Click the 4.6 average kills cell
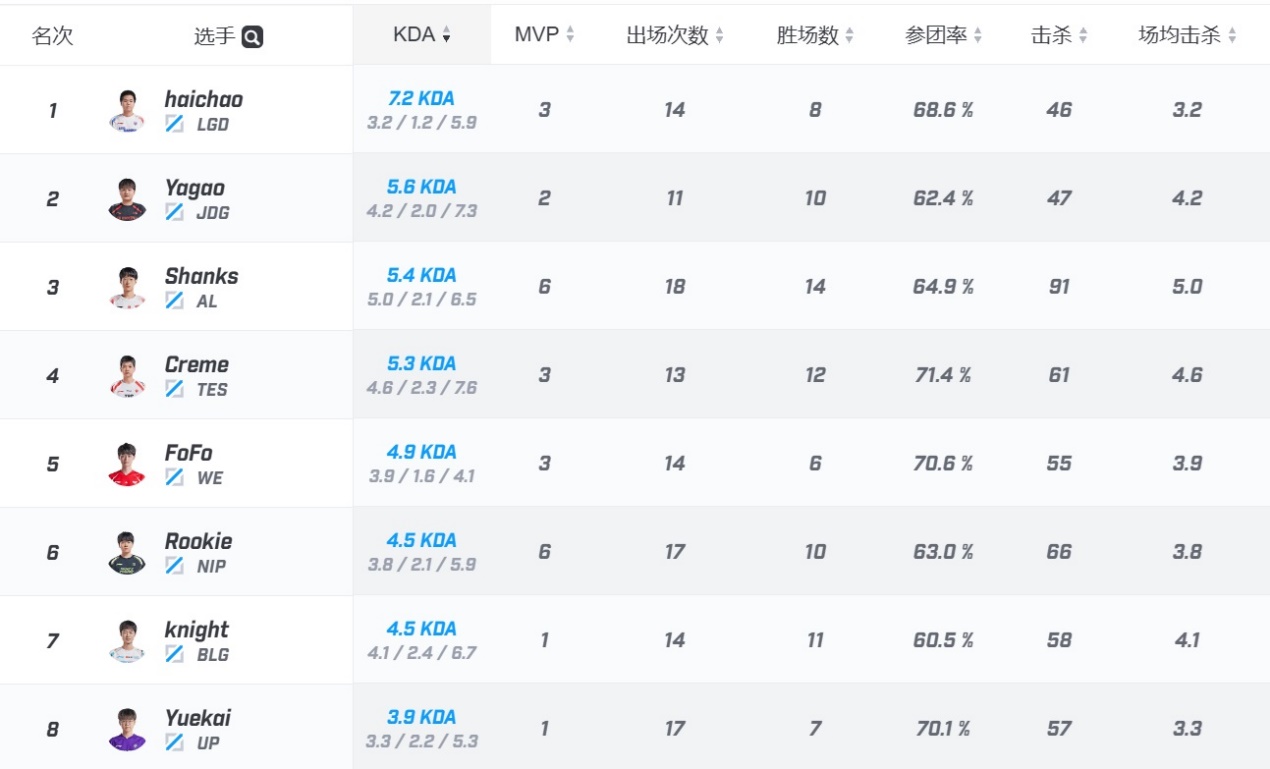Image resolution: width=1270 pixels, height=769 pixels. tap(1187, 375)
